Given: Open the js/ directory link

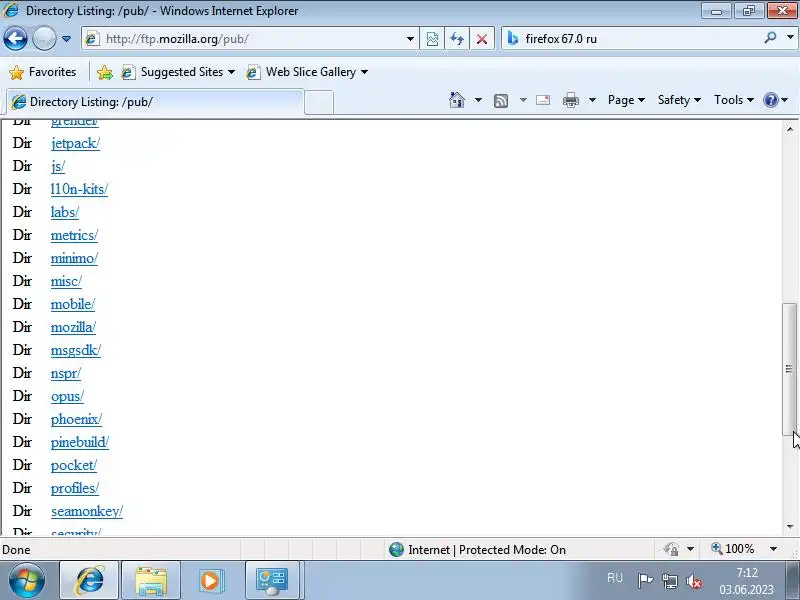Looking at the screenshot, I should pyautogui.click(x=58, y=166).
